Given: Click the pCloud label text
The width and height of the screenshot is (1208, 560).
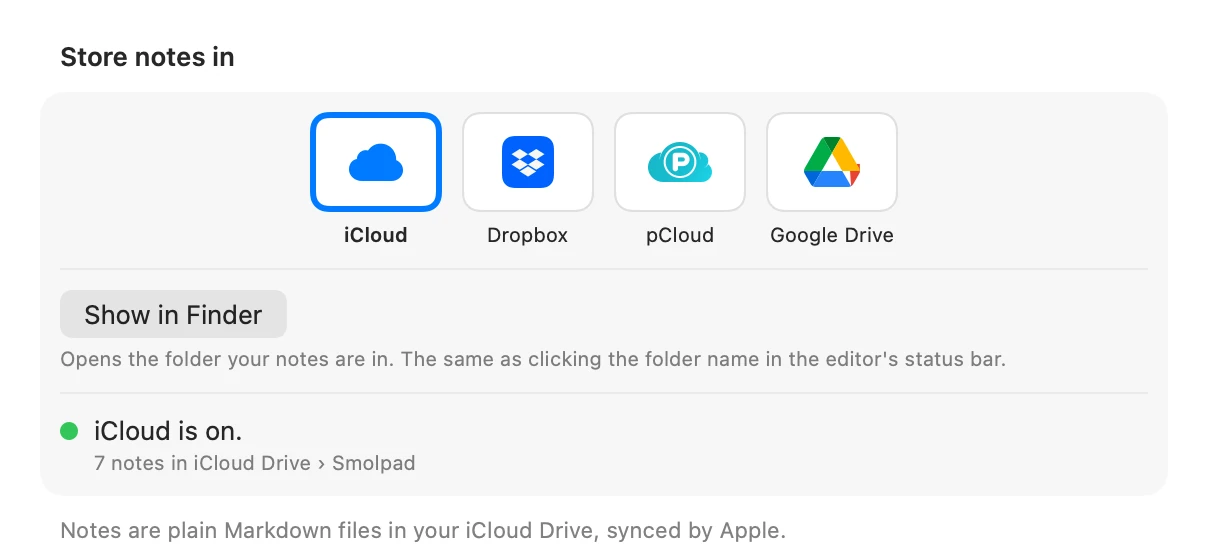Looking at the screenshot, I should 680,236.
